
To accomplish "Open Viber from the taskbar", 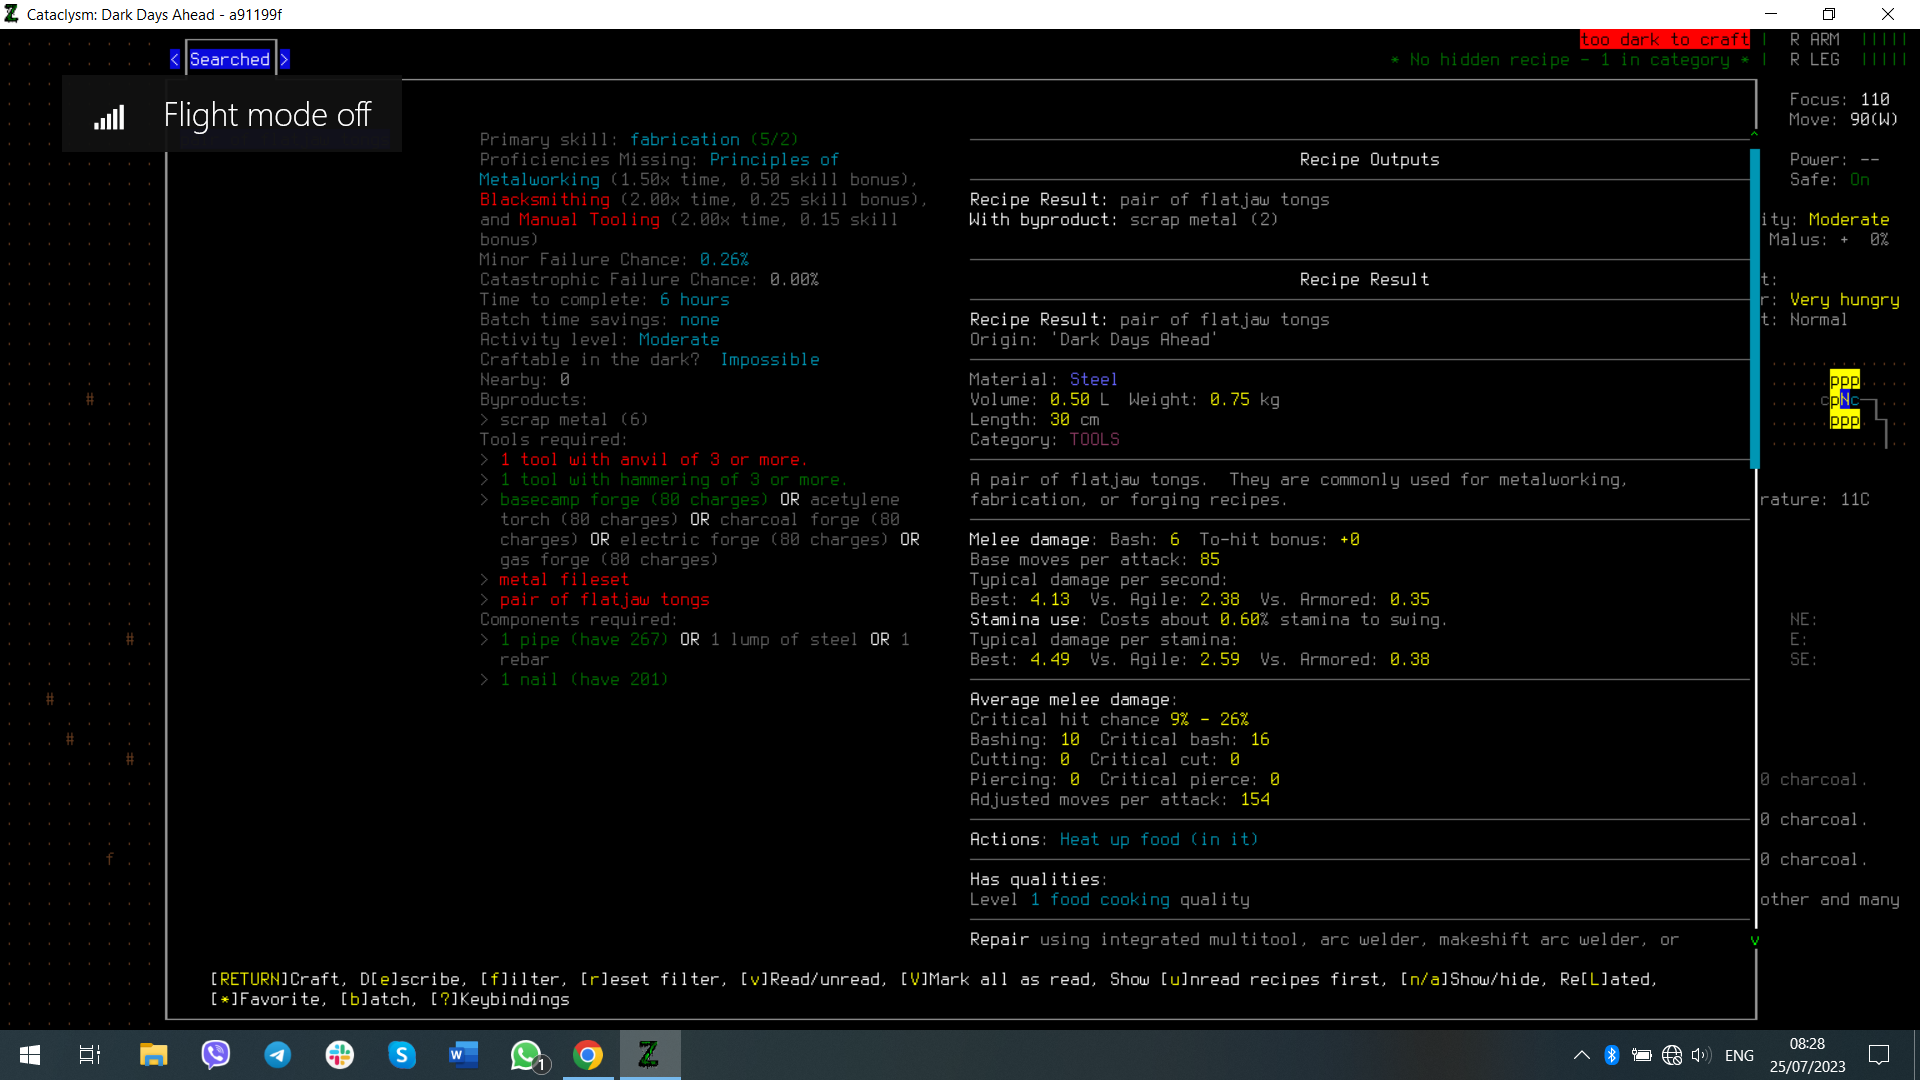I will 215,1055.
